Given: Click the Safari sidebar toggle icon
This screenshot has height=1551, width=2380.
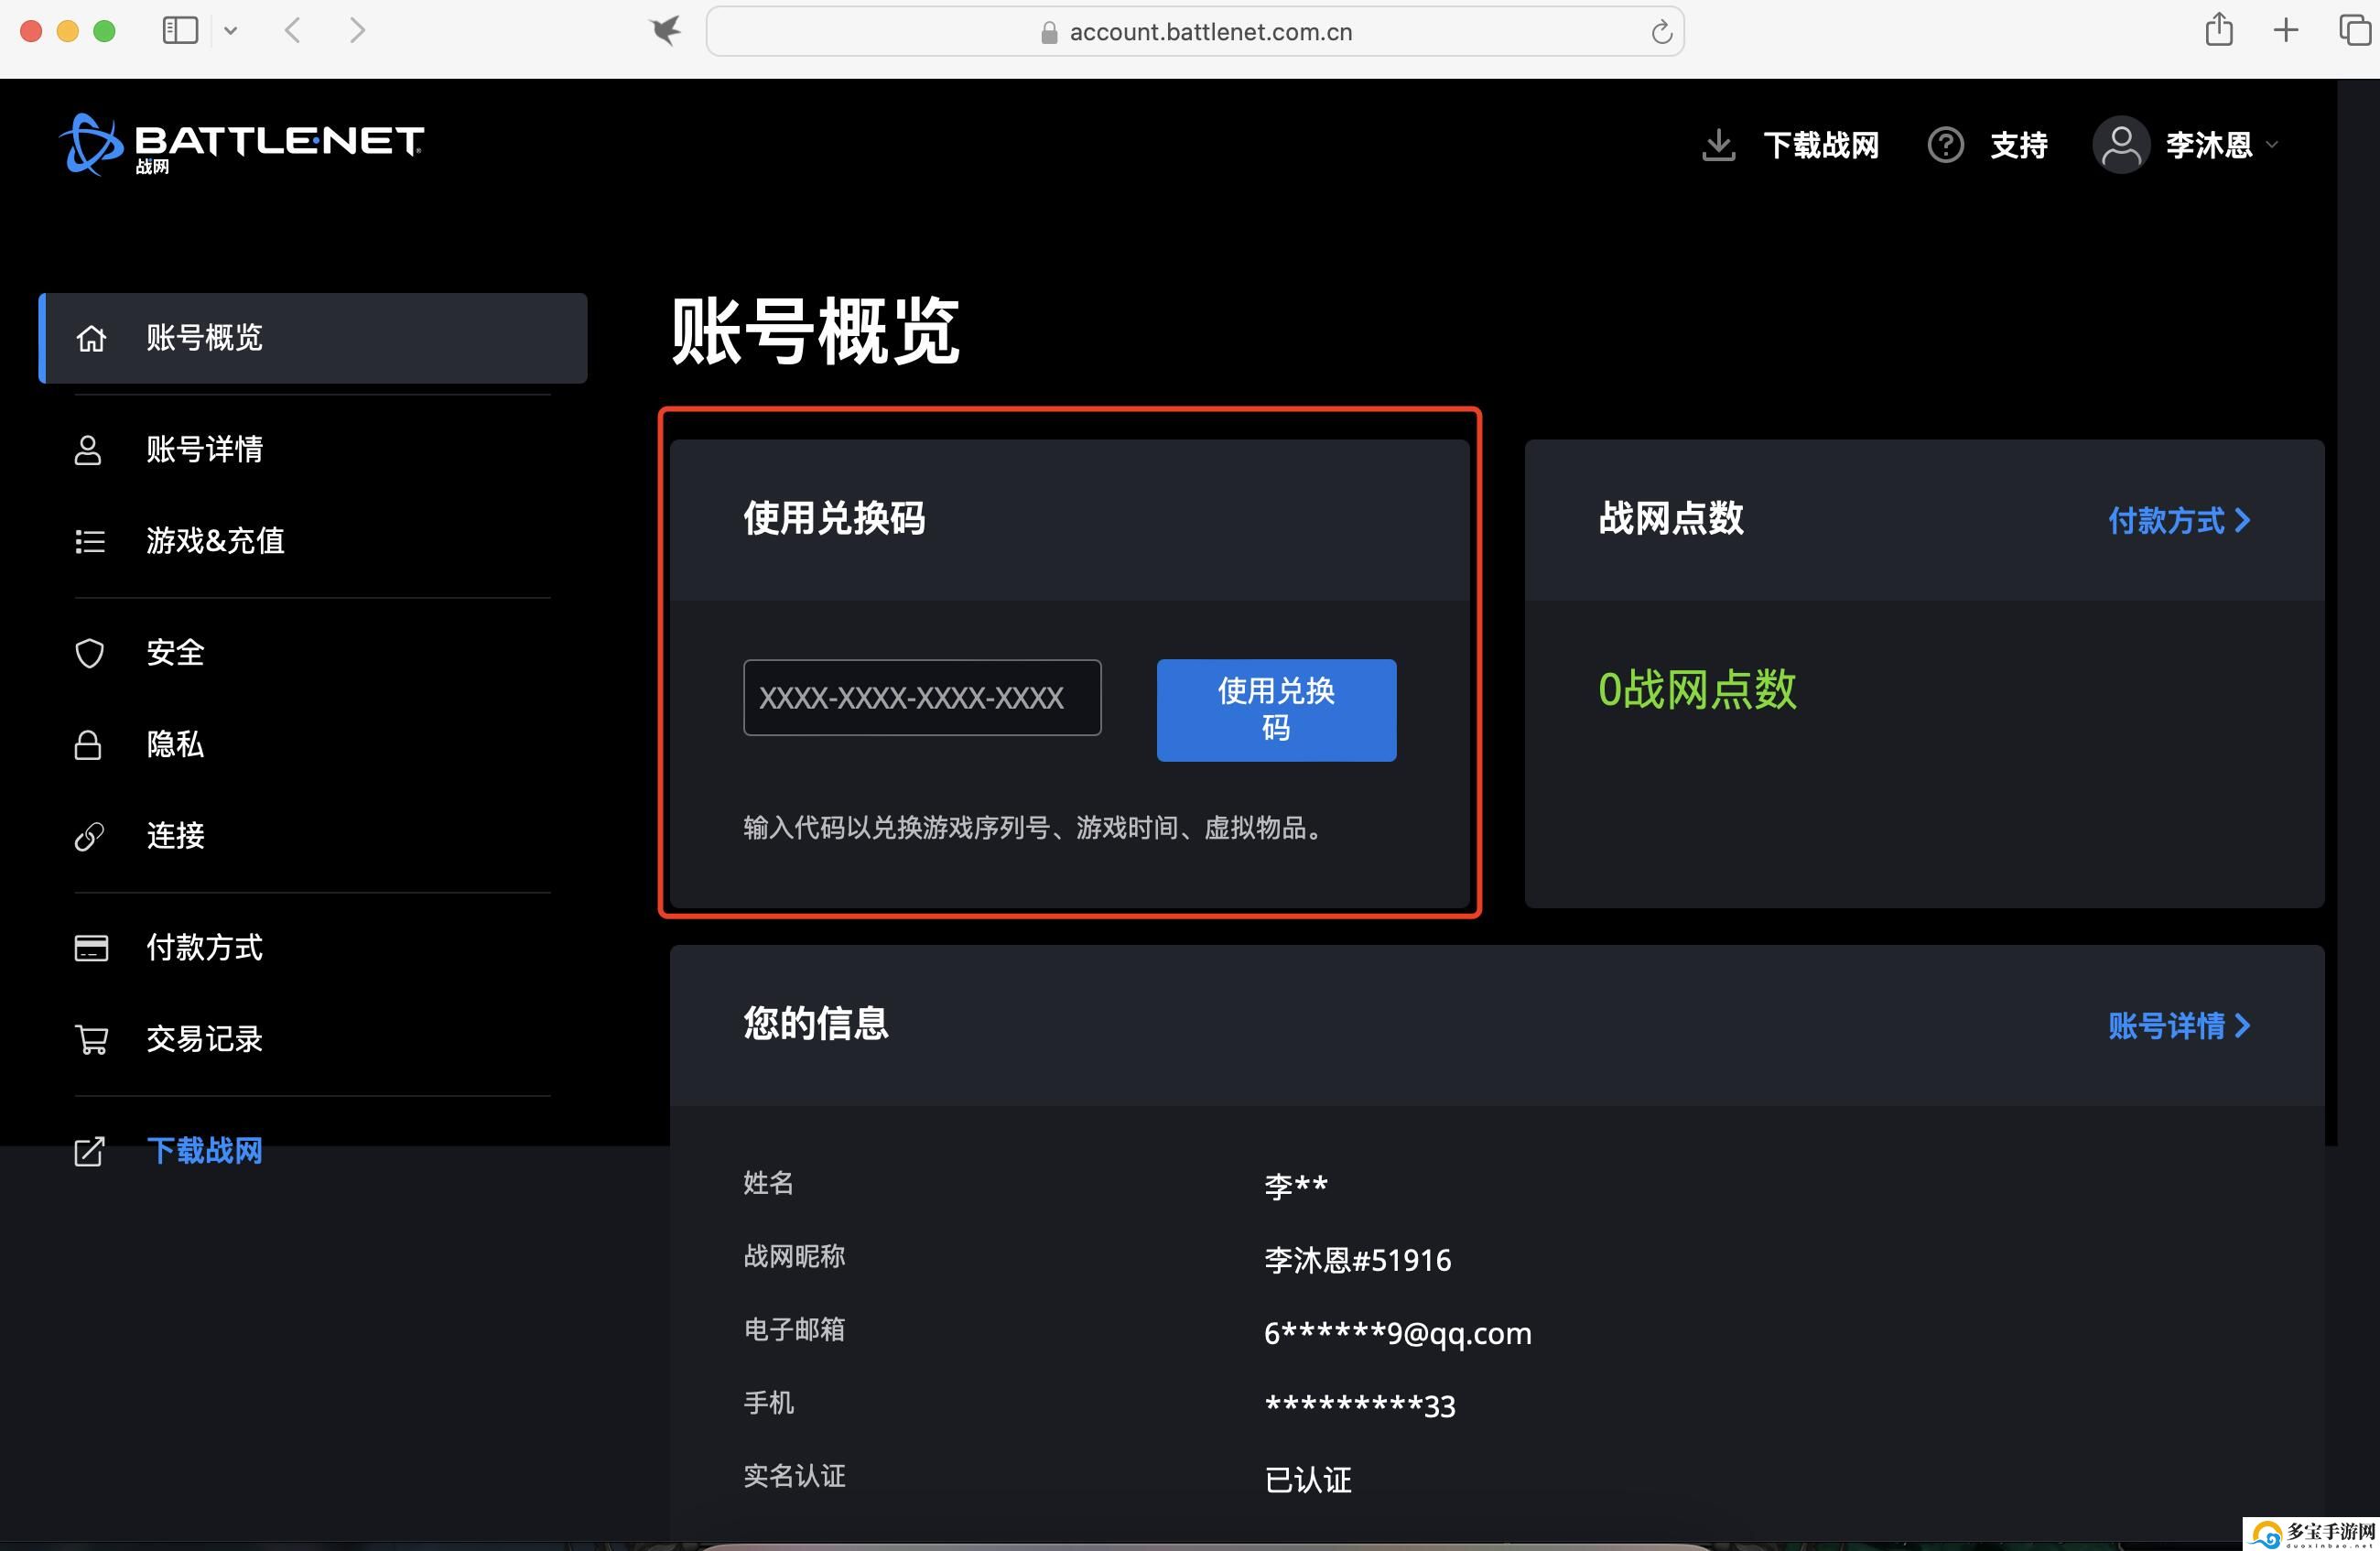Looking at the screenshot, I should pos(180,31).
